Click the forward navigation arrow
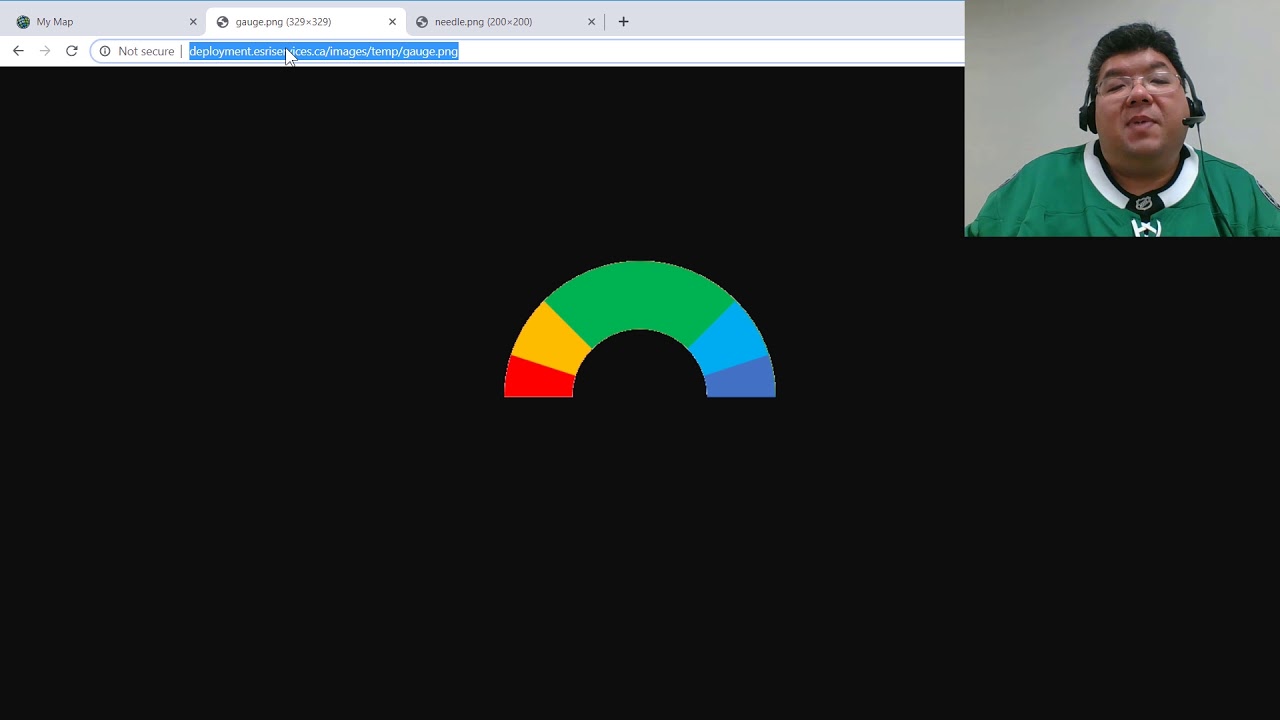The width and height of the screenshot is (1280, 720). click(45, 51)
